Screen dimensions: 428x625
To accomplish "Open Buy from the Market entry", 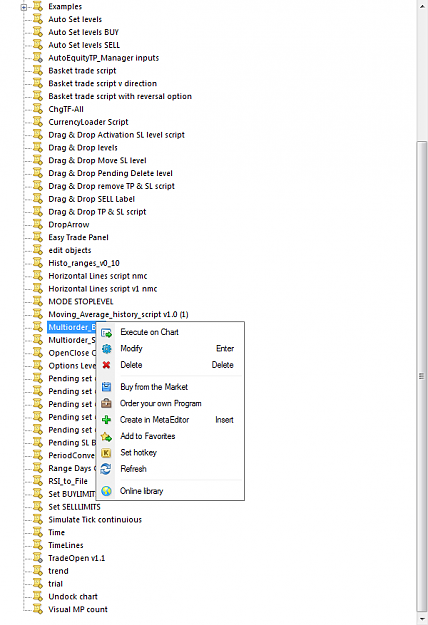I will (154, 387).
